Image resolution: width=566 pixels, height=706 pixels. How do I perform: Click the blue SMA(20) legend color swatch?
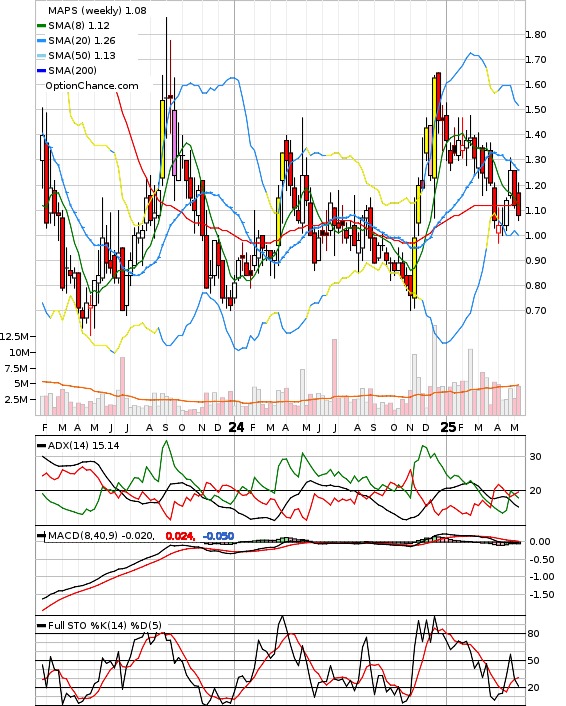[41, 41]
